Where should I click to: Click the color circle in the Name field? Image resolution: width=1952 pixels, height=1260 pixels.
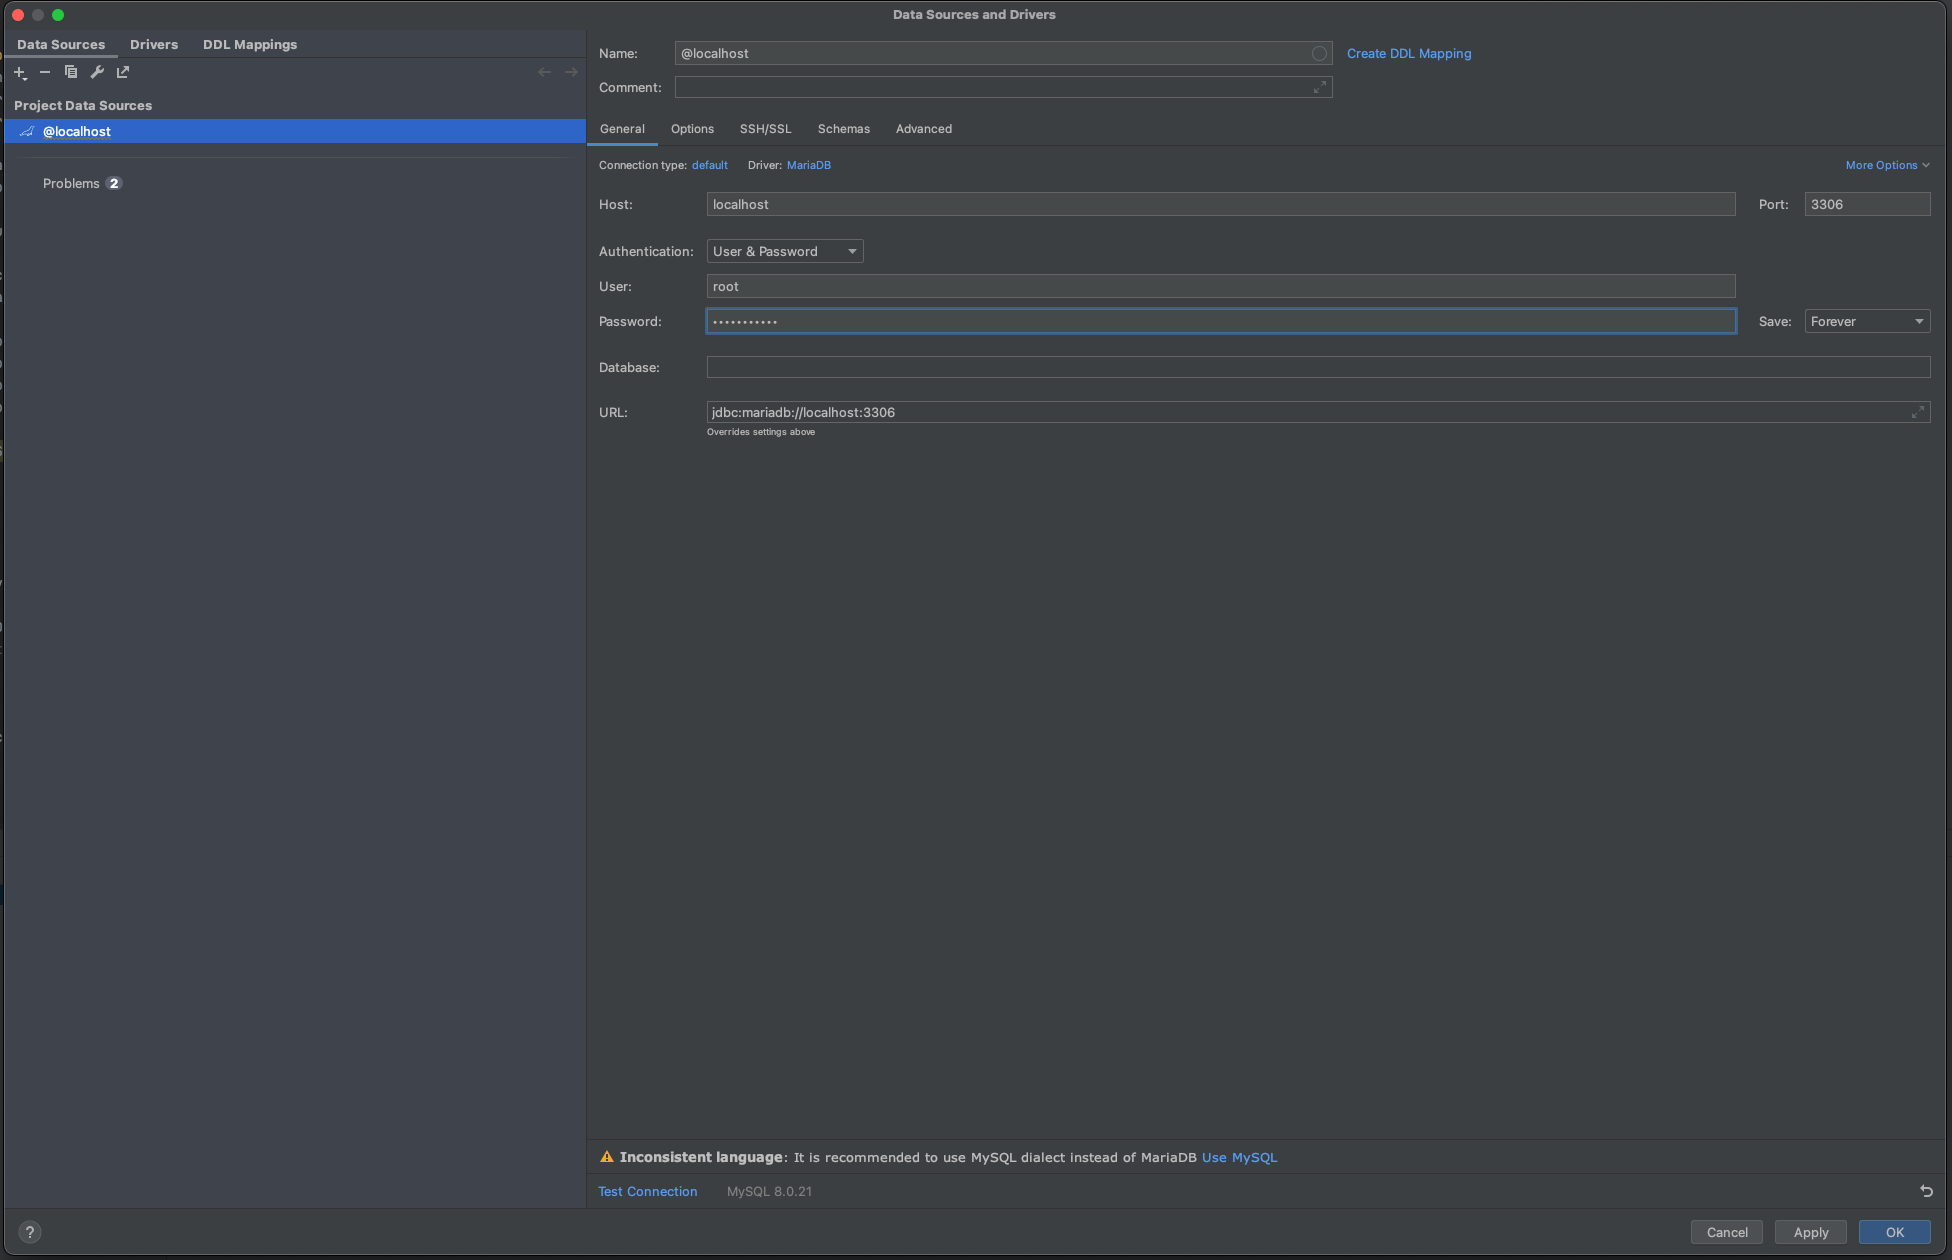[x=1319, y=53]
